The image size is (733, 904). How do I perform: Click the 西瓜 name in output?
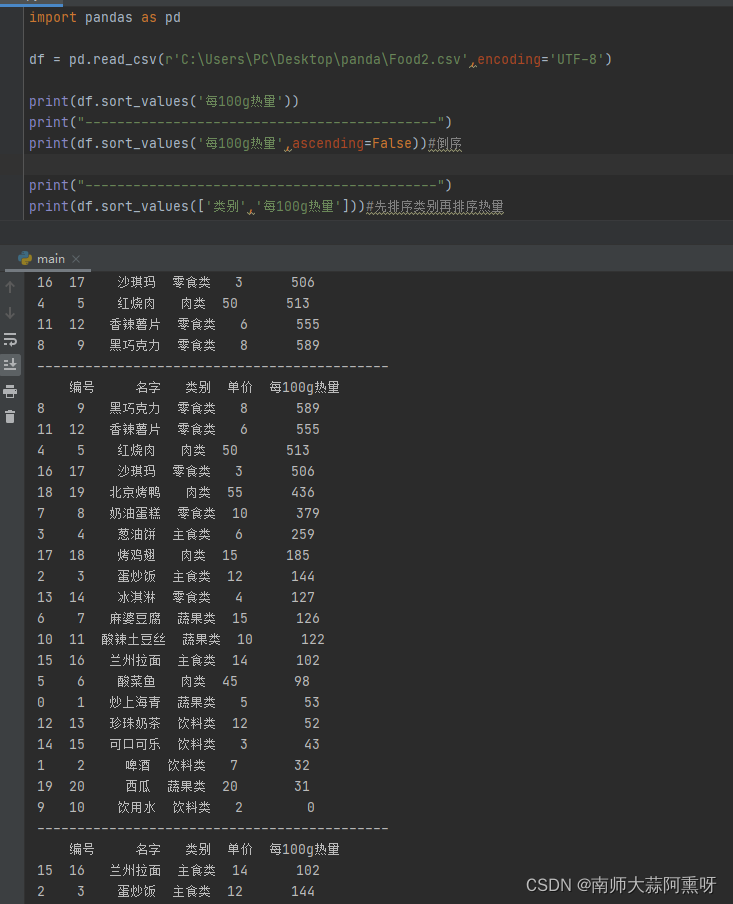[x=138, y=786]
